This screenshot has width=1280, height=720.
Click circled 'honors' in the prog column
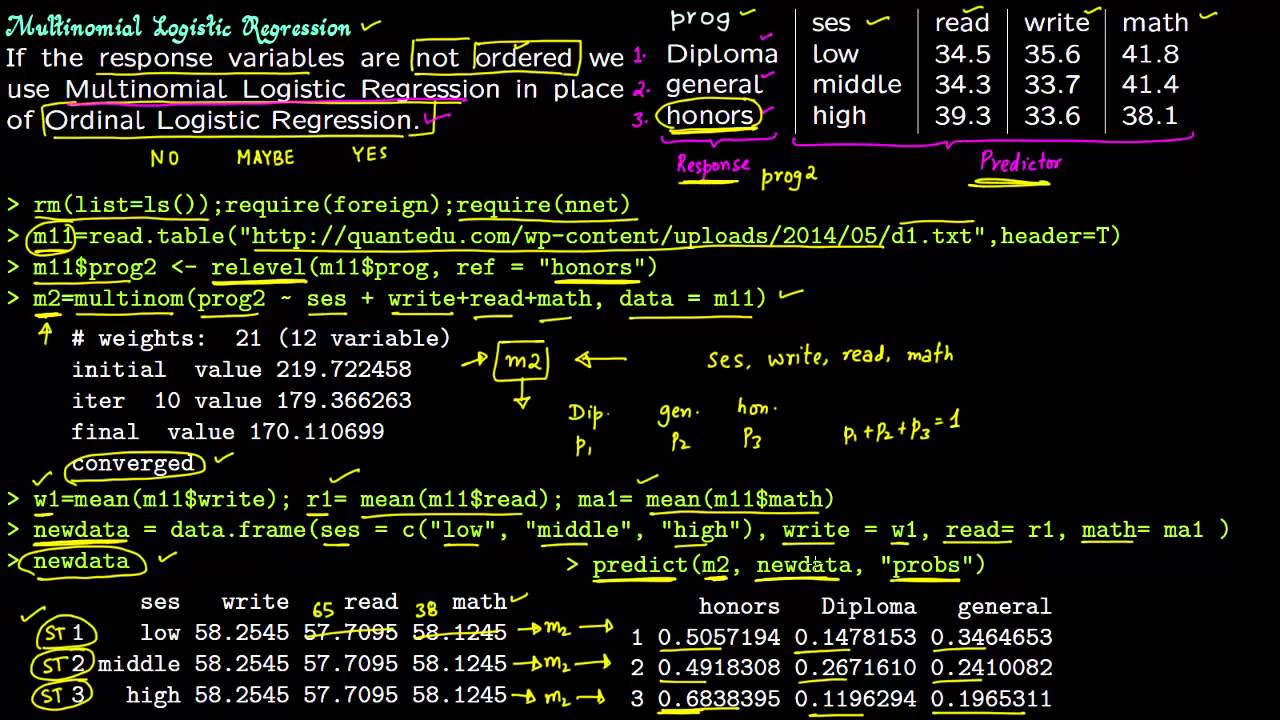coord(711,116)
